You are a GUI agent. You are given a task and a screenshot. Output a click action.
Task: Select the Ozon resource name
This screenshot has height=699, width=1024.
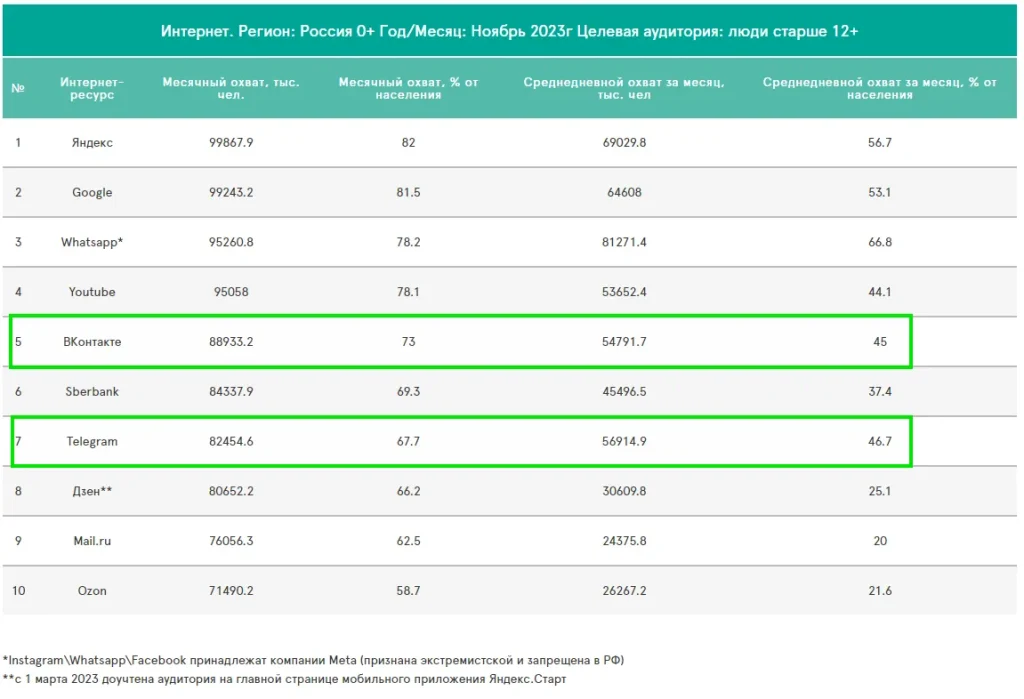(x=92, y=591)
